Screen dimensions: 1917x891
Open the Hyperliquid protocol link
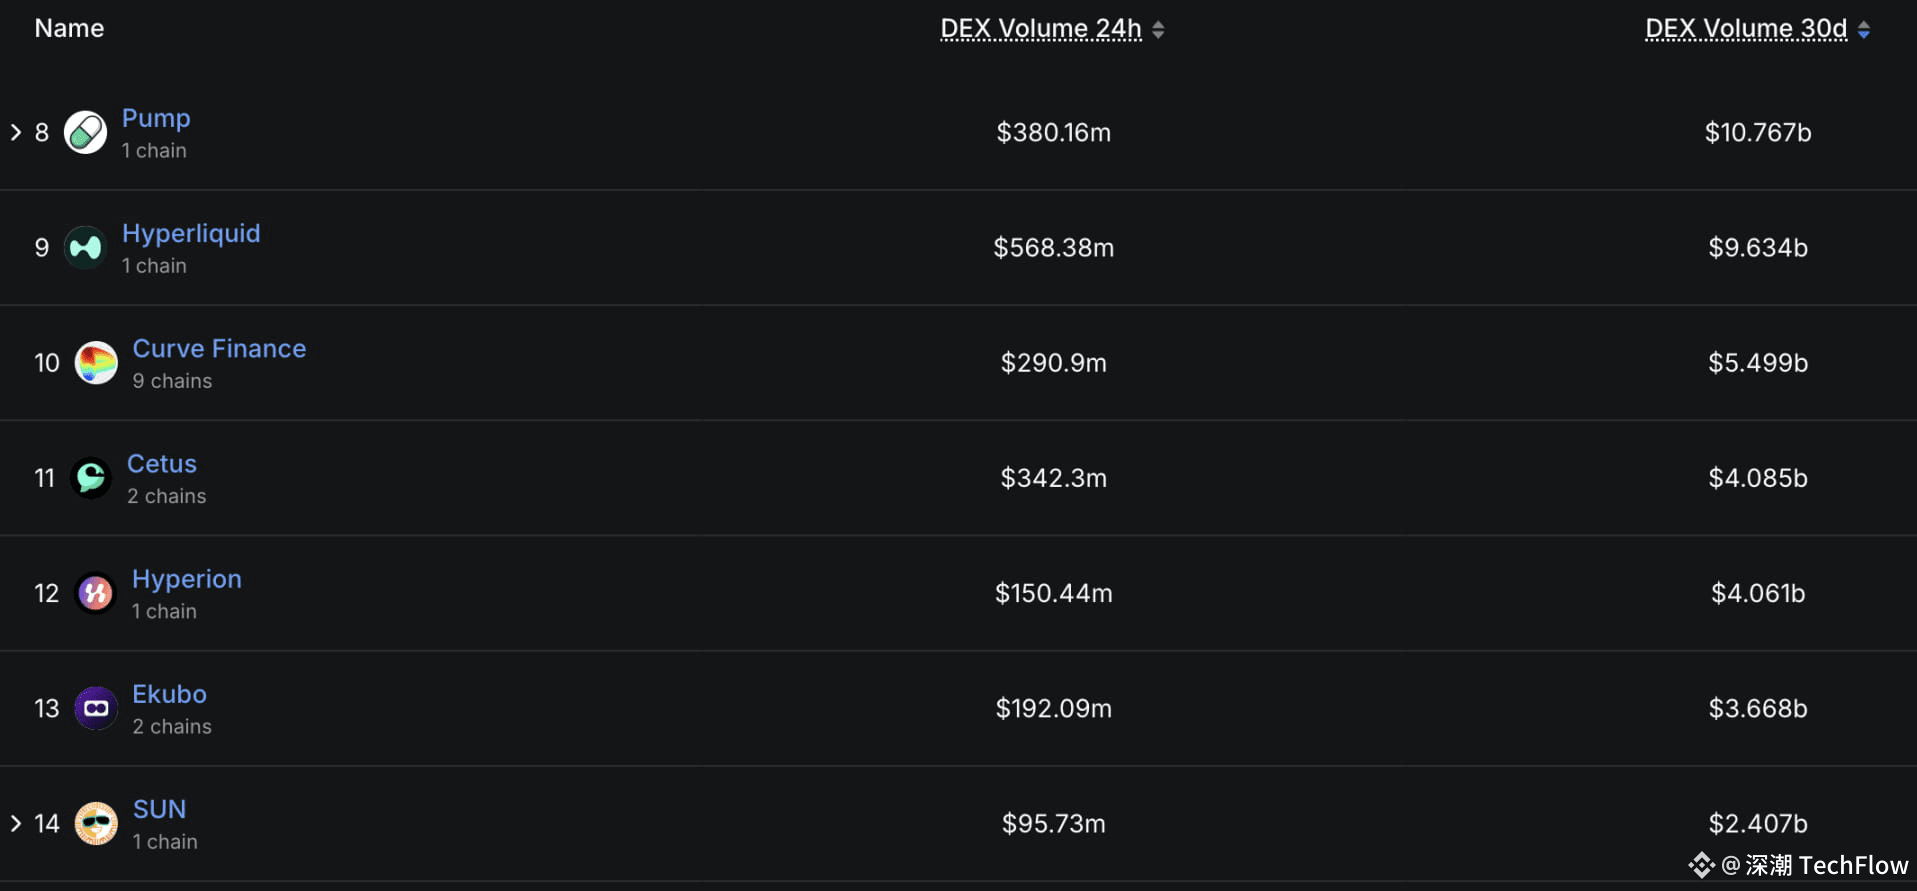[191, 233]
